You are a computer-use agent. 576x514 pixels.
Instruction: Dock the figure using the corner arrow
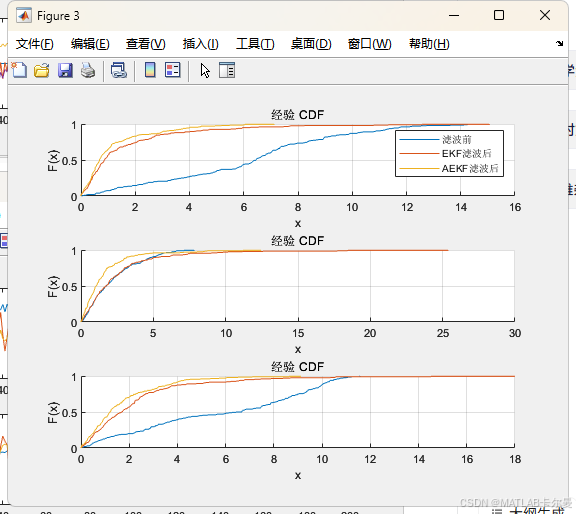[x=559, y=43]
